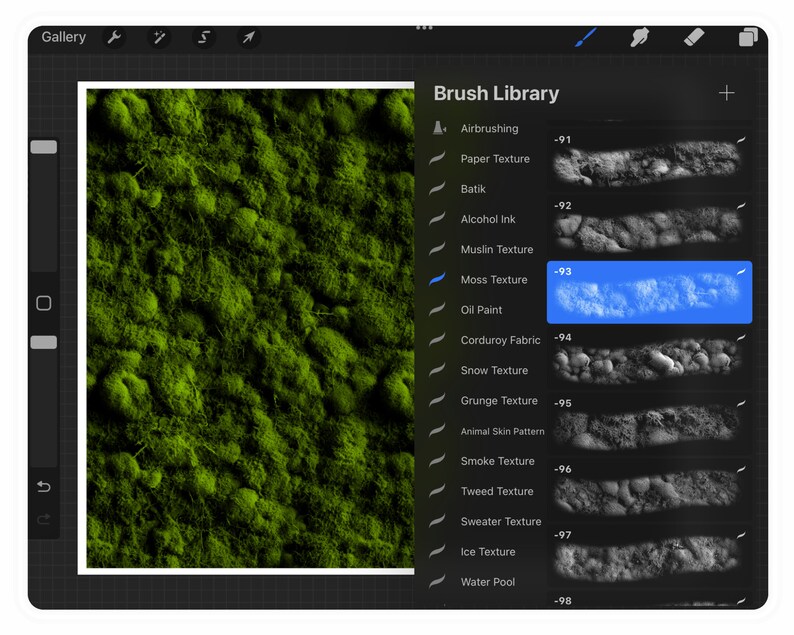Open the Actions wrench menu
Viewport: 794px width, 635px height.
click(x=114, y=37)
